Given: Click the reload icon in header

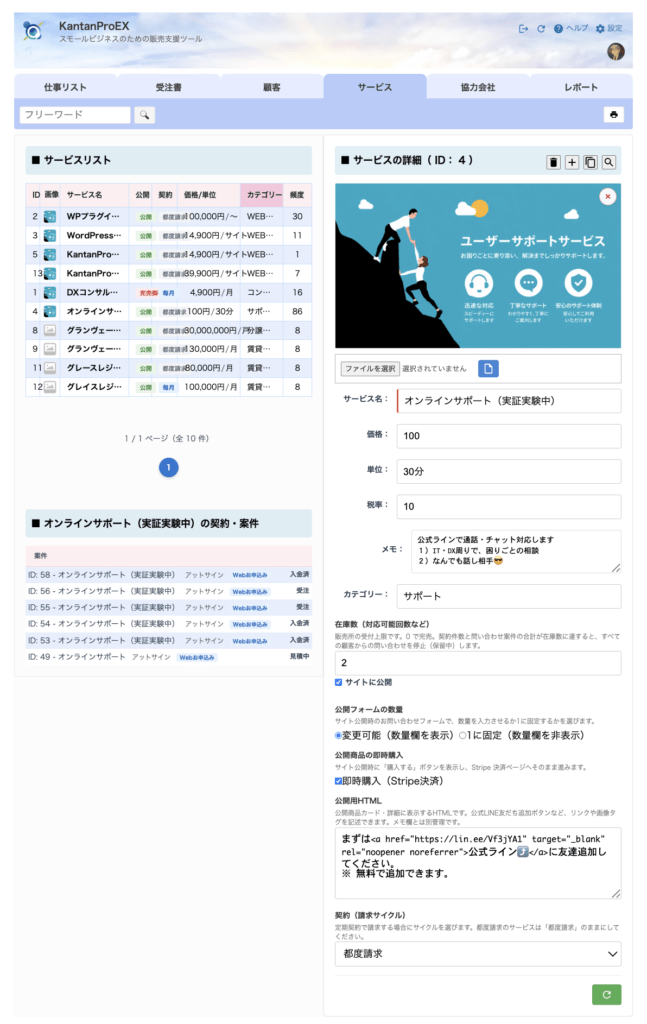Looking at the screenshot, I should (x=541, y=29).
